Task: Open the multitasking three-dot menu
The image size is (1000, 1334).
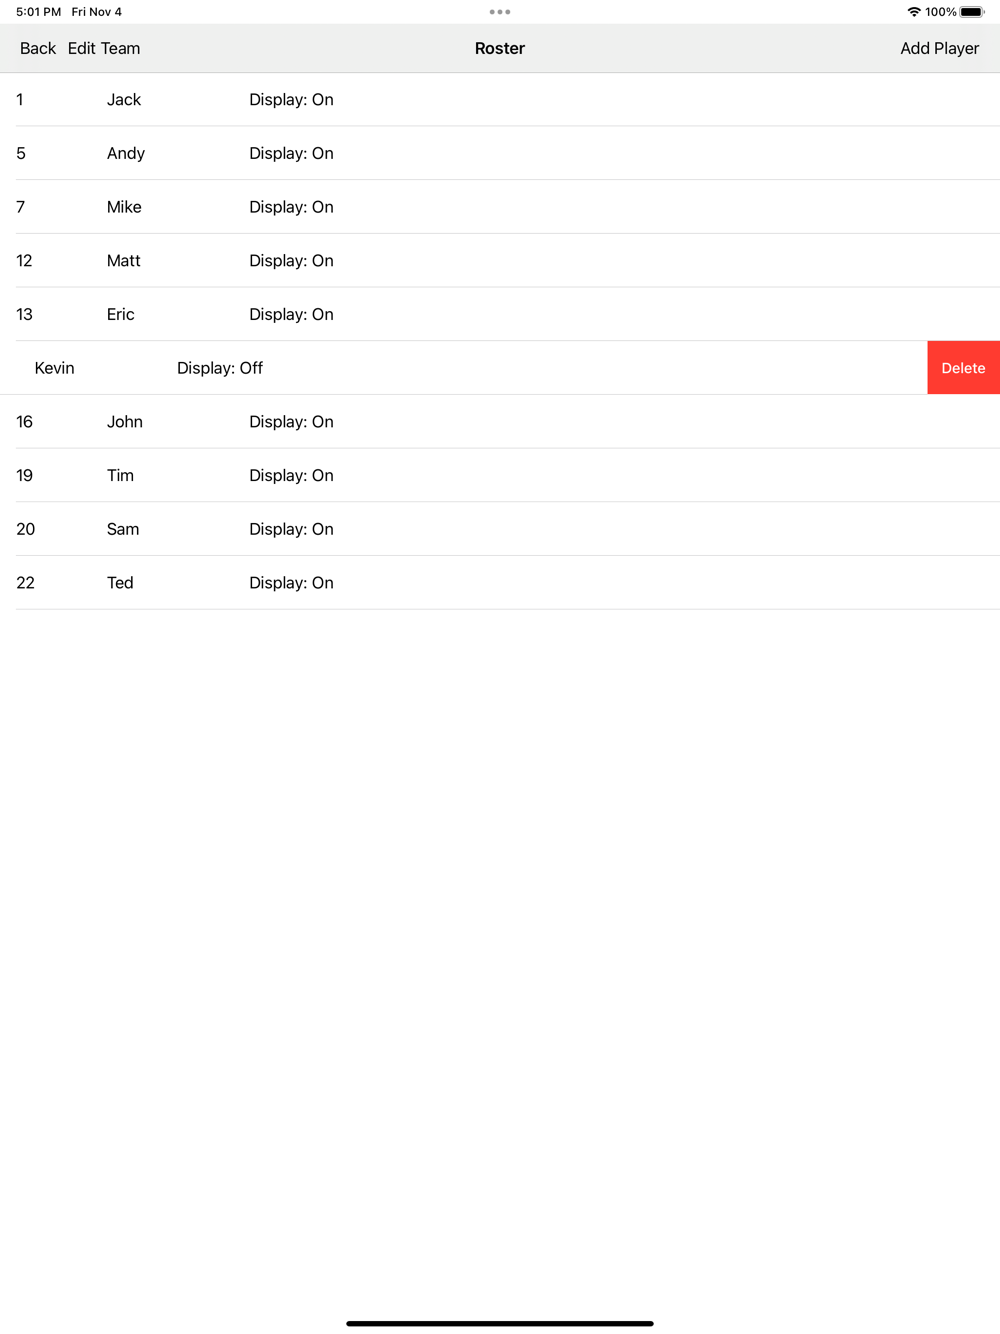Action: 500,12
